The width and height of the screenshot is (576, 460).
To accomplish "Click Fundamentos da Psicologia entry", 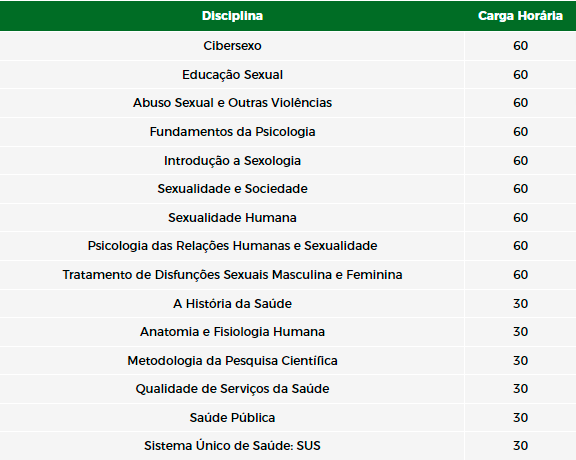I will pos(232,132).
